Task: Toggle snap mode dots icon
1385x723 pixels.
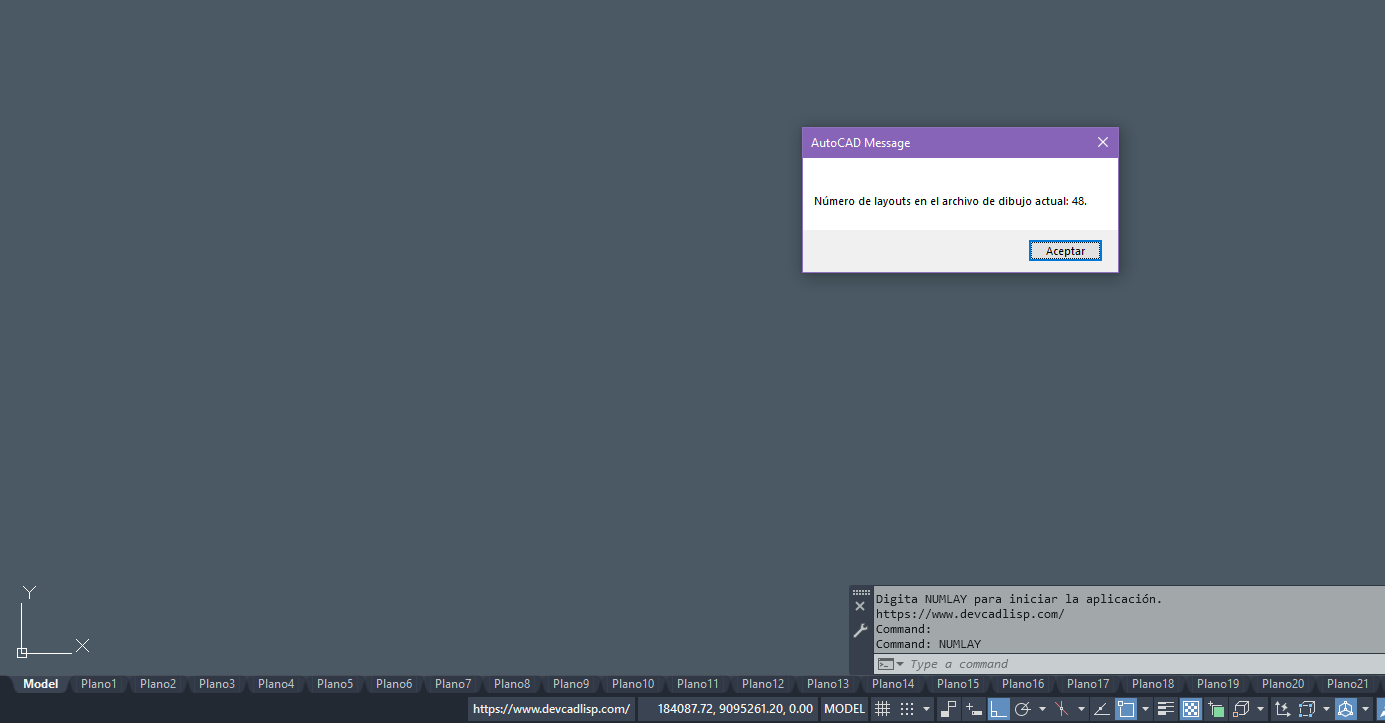Action: click(906, 709)
